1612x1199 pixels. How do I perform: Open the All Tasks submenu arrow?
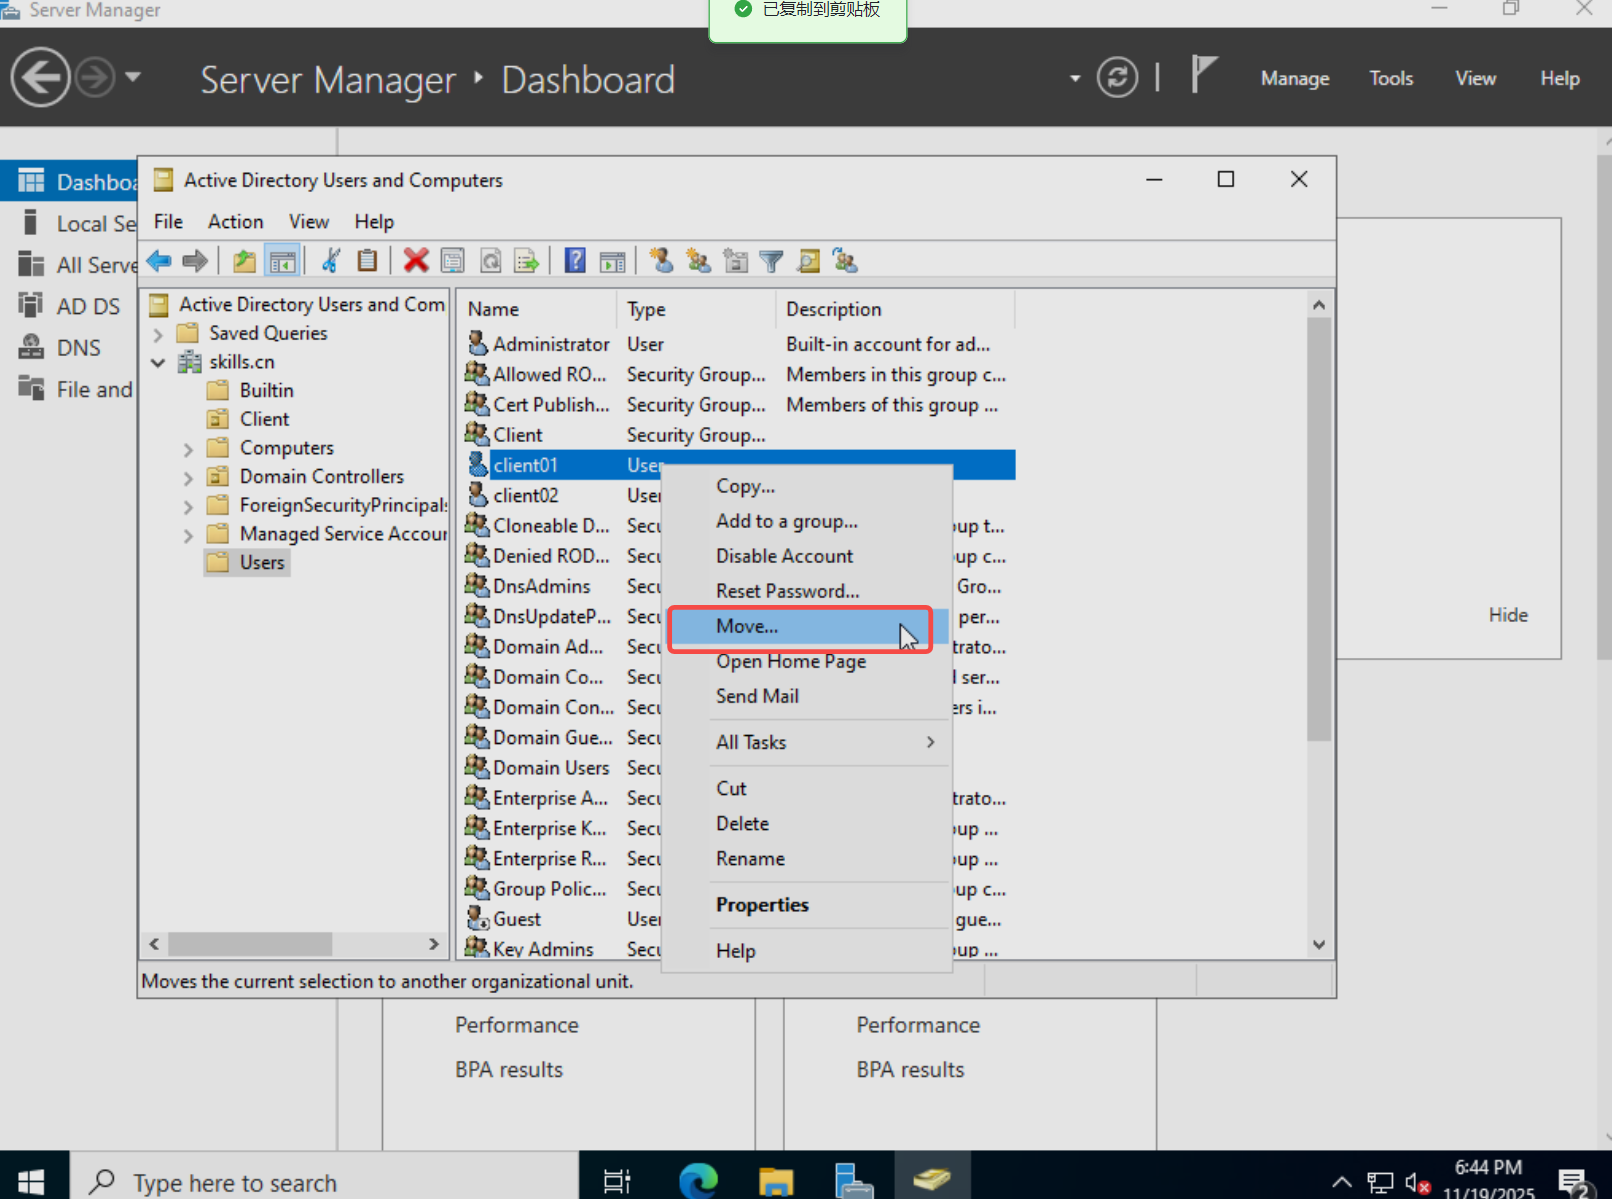[930, 742]
